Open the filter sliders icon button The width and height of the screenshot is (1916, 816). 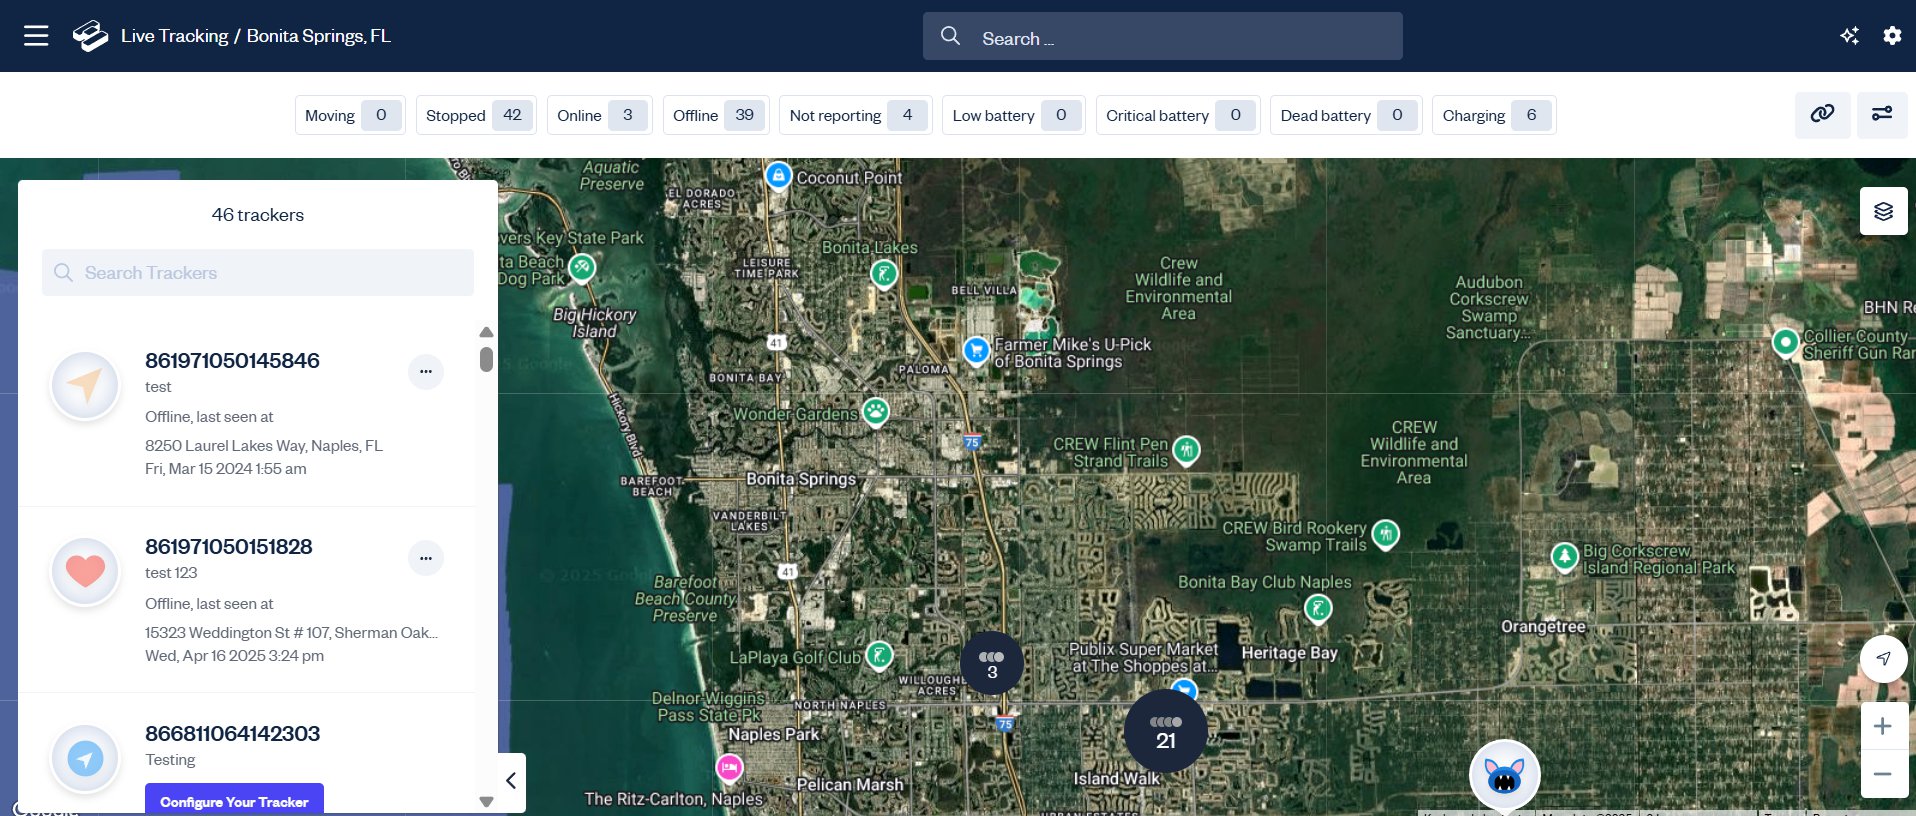pyautogui.click(x=1882, y=114)
